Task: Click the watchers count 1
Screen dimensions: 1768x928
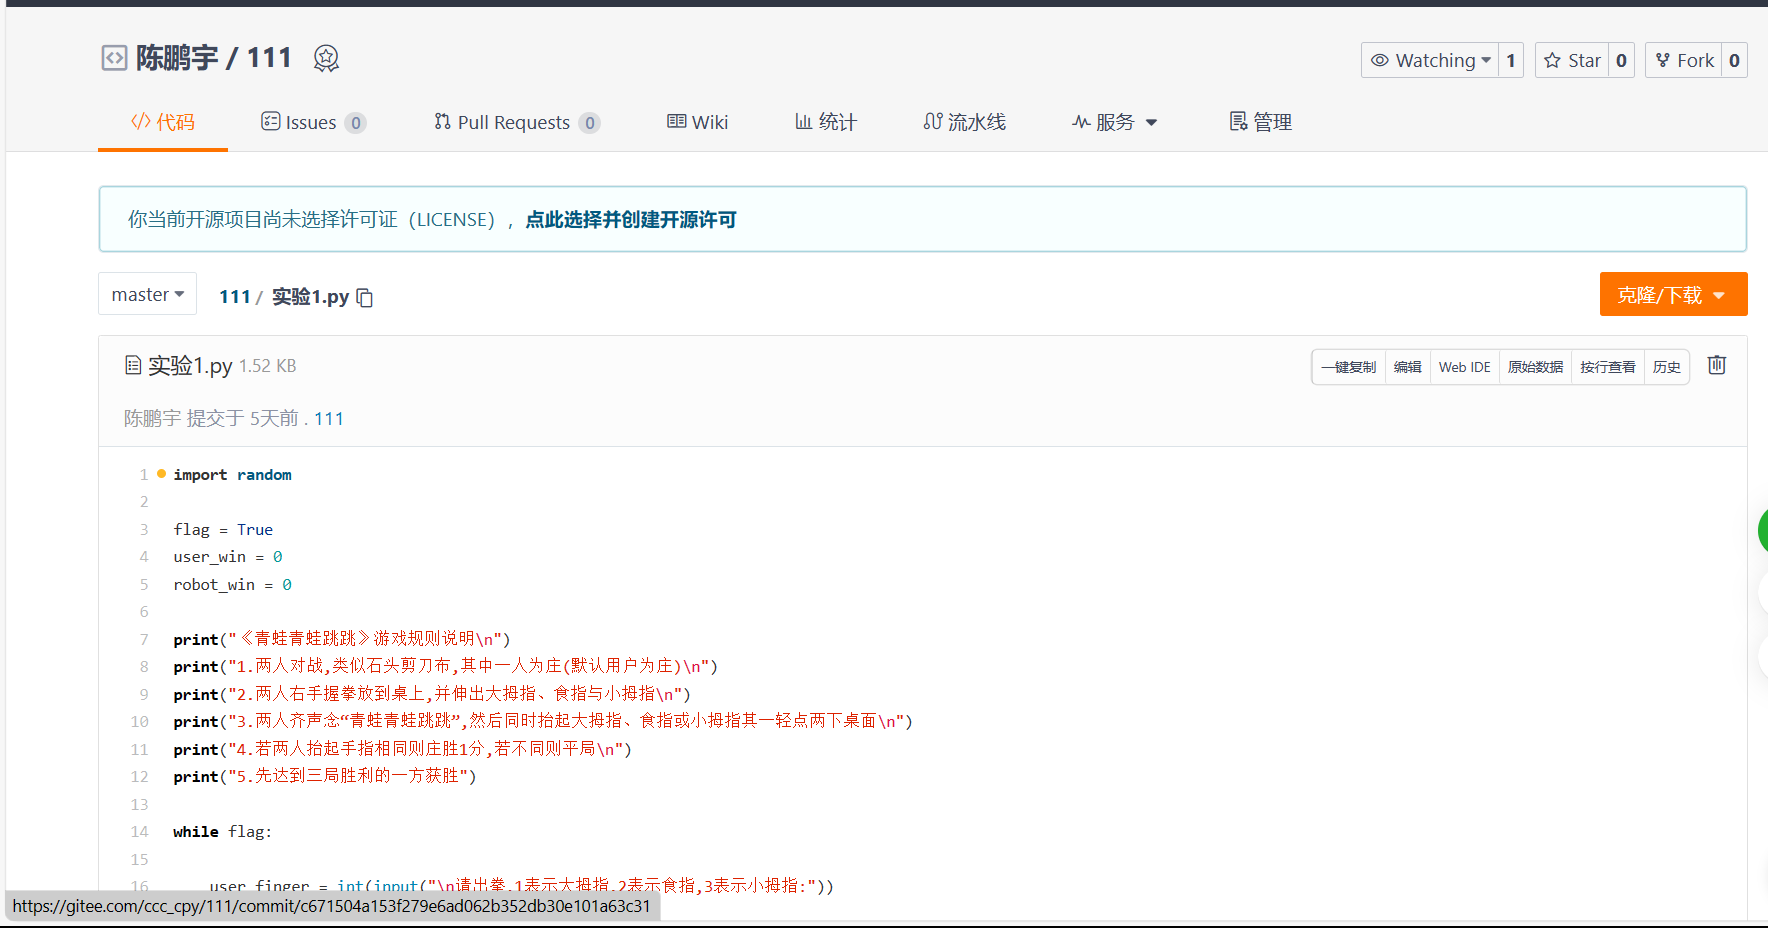Action: coord(1511,60)
